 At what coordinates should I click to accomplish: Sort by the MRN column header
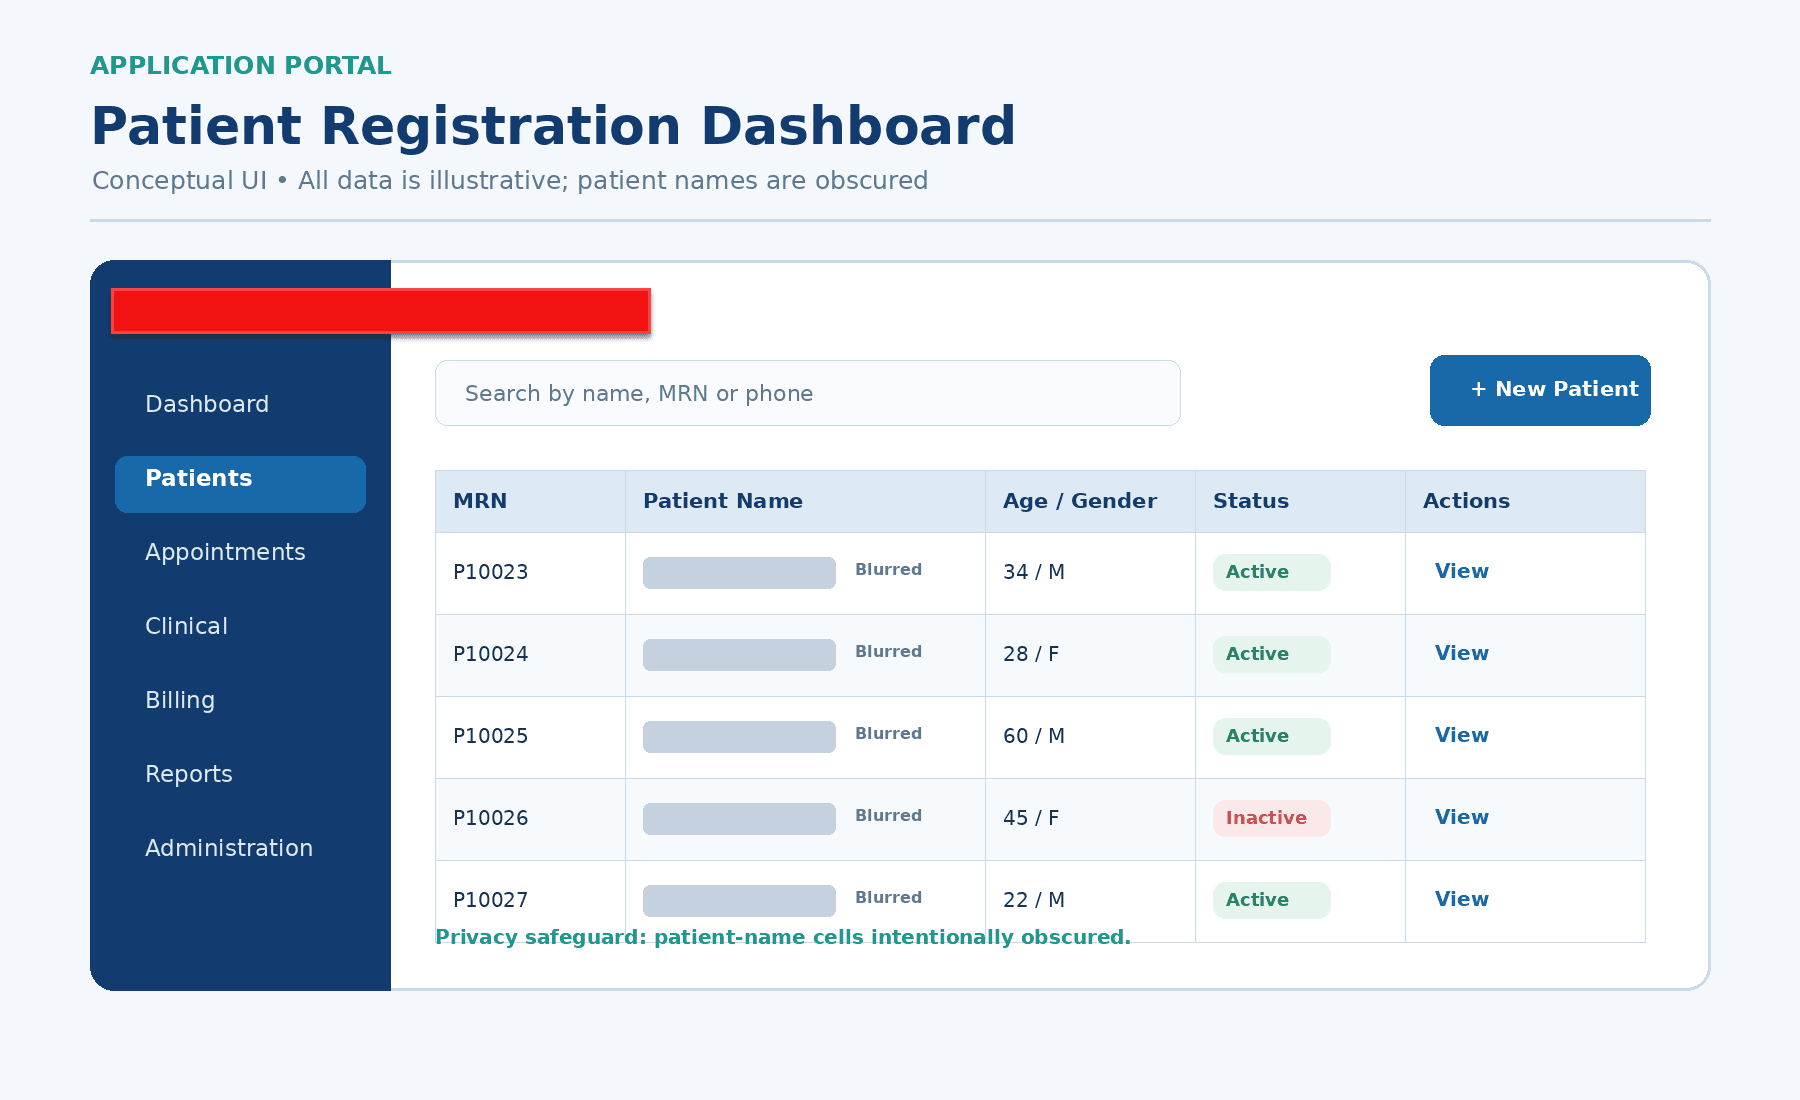click(x=480, y=501)
